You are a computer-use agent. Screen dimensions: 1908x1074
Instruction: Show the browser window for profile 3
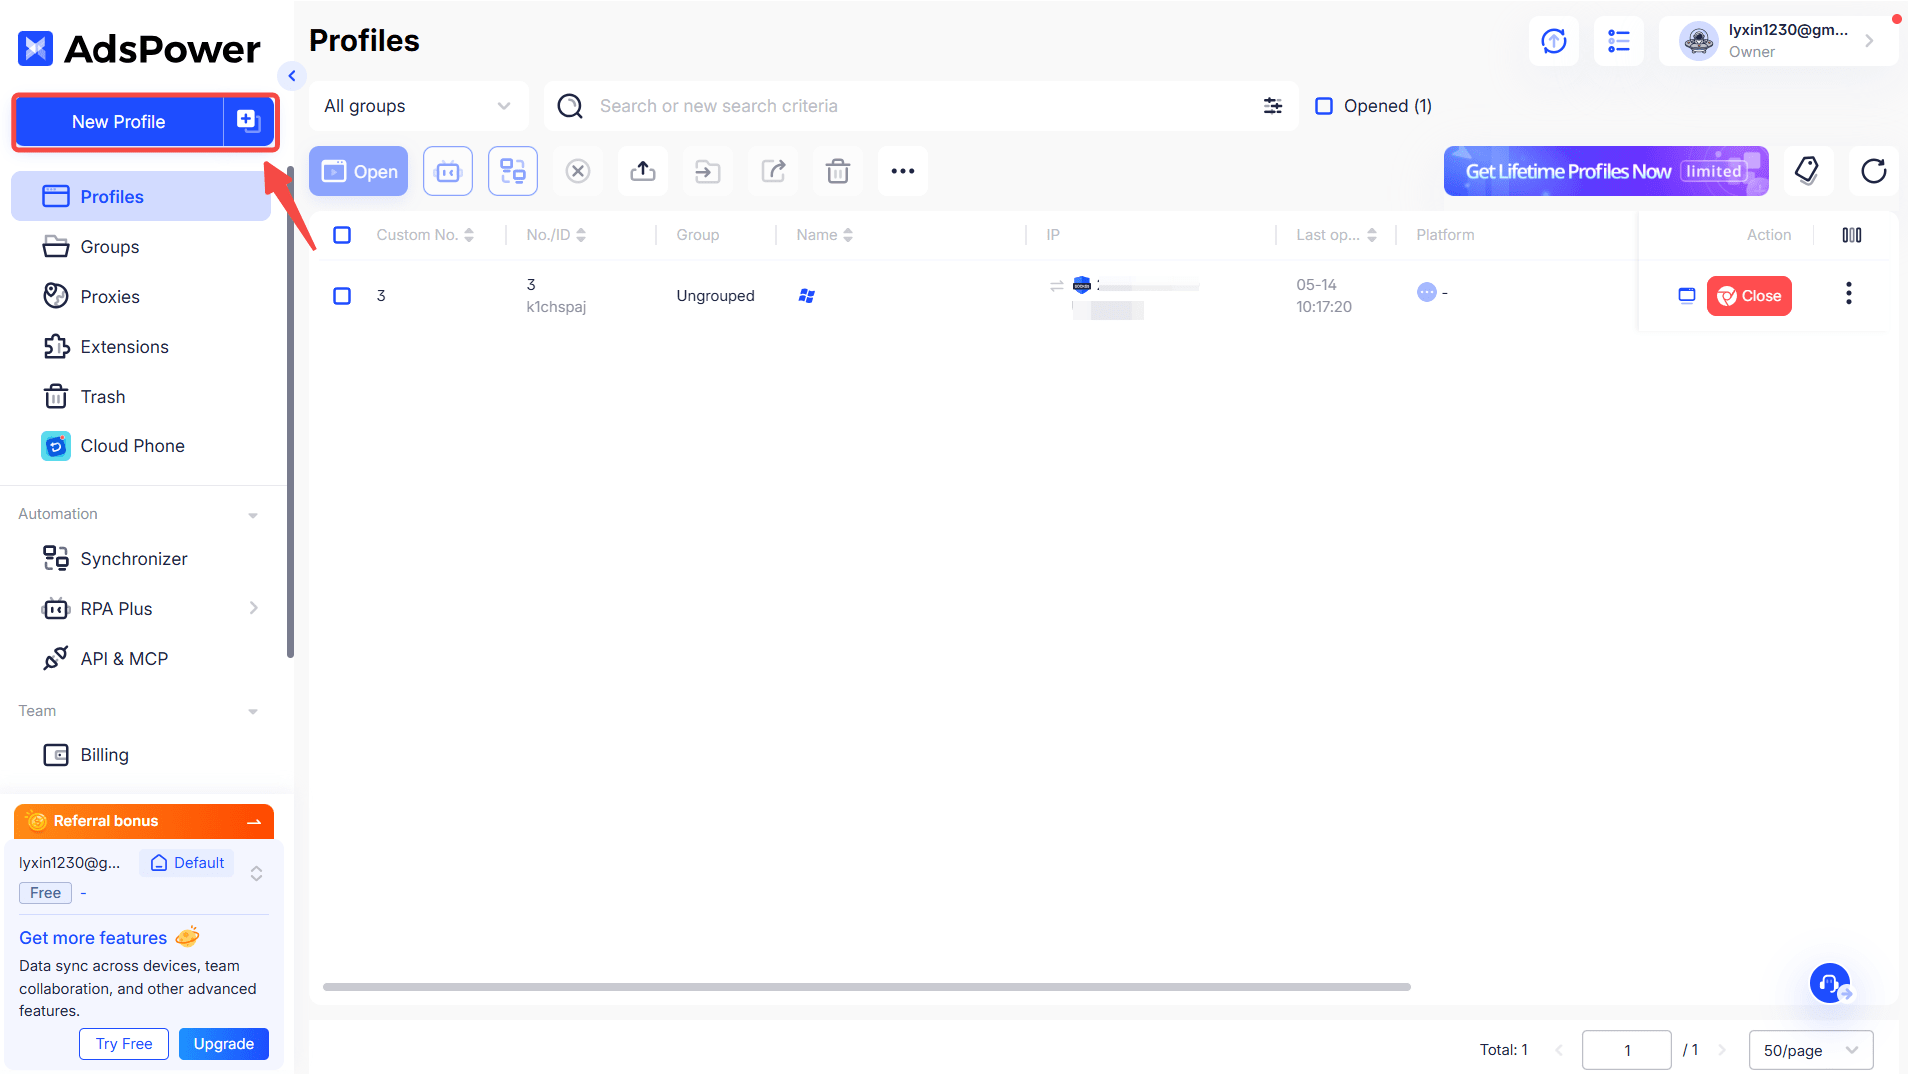[1687, 295]
